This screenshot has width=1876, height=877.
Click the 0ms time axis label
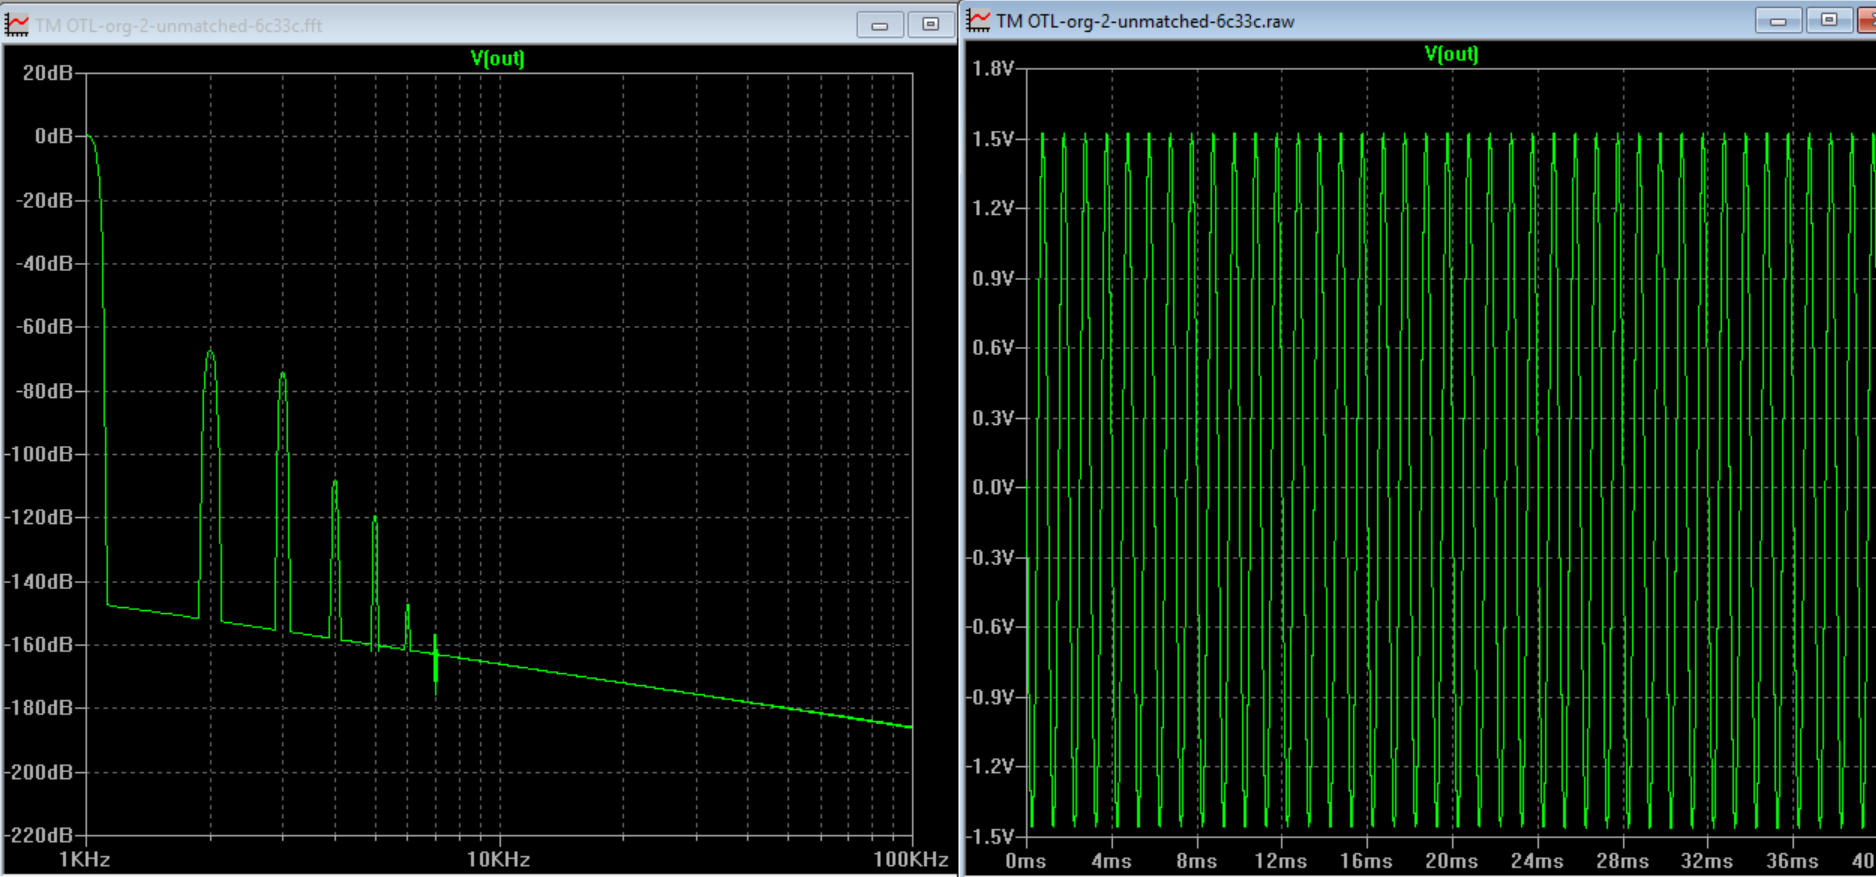tap(1026, 861)
